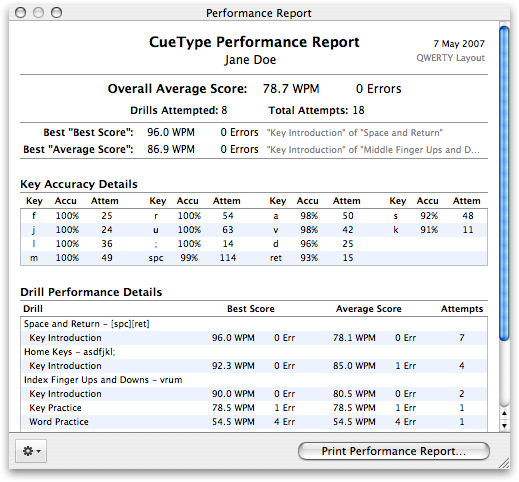Zoom the Performance Report window
Viewport: 519px width, 482px height.
click(x=56, y=13)
